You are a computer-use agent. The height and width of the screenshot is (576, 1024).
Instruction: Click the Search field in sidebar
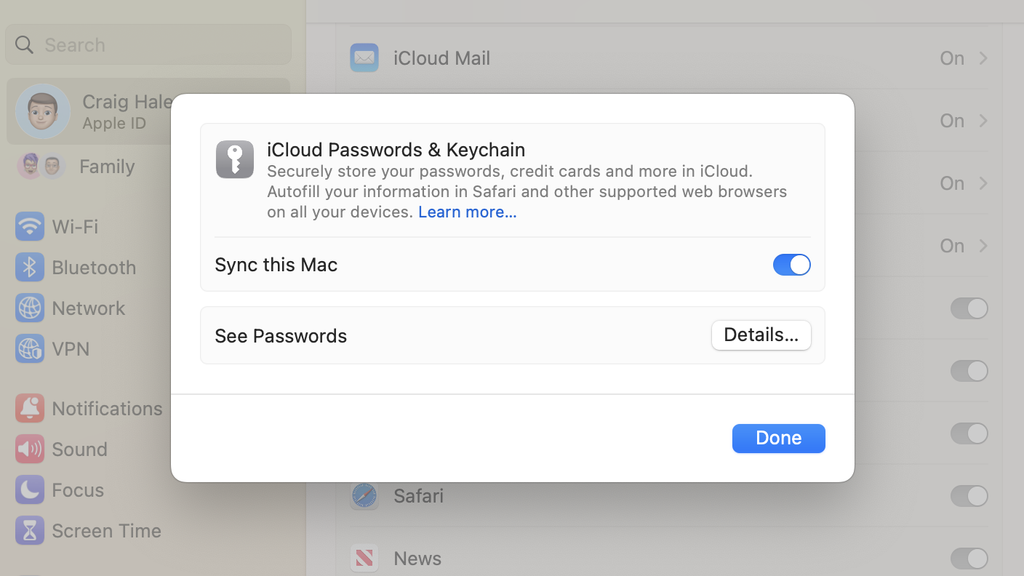pyautogui.click(x=148, y=45)
